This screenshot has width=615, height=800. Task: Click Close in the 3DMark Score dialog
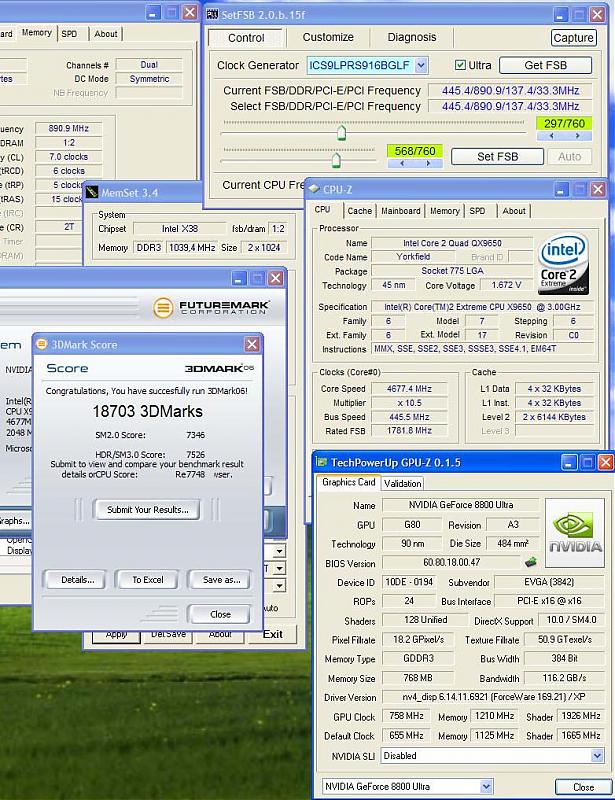click(220, 614)
